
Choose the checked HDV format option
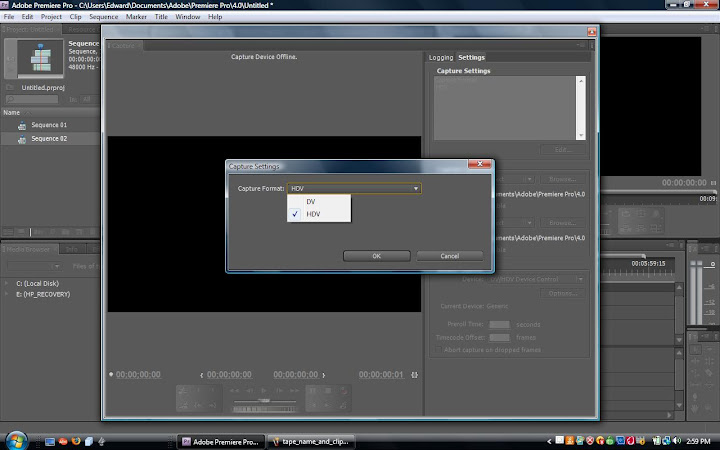314,214
